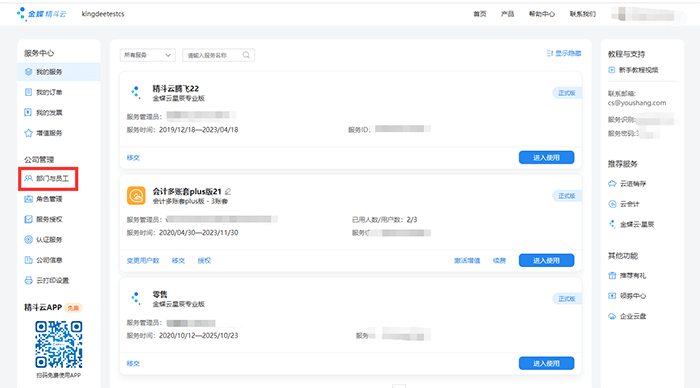Click 进入使用 for 精斗云腾飞22

(546, 158)
